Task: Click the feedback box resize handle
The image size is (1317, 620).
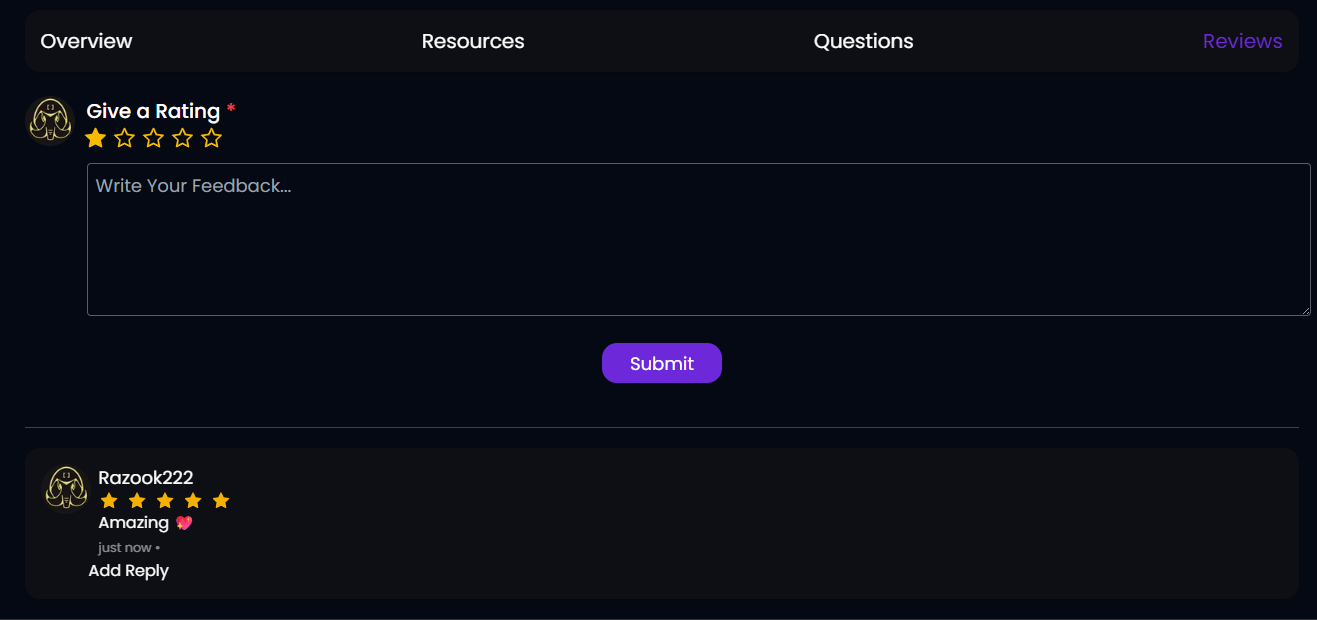Action: coord(1305,310)
